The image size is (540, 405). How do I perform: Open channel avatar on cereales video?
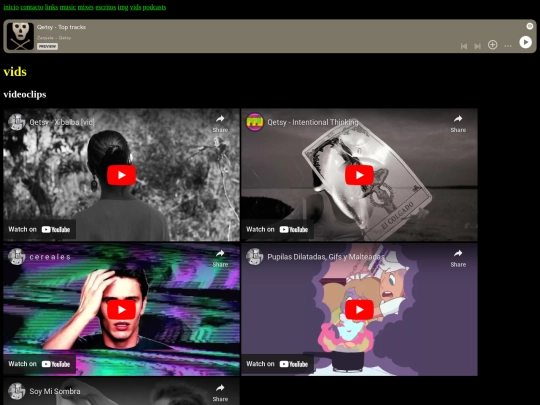(x=17, y=257)
